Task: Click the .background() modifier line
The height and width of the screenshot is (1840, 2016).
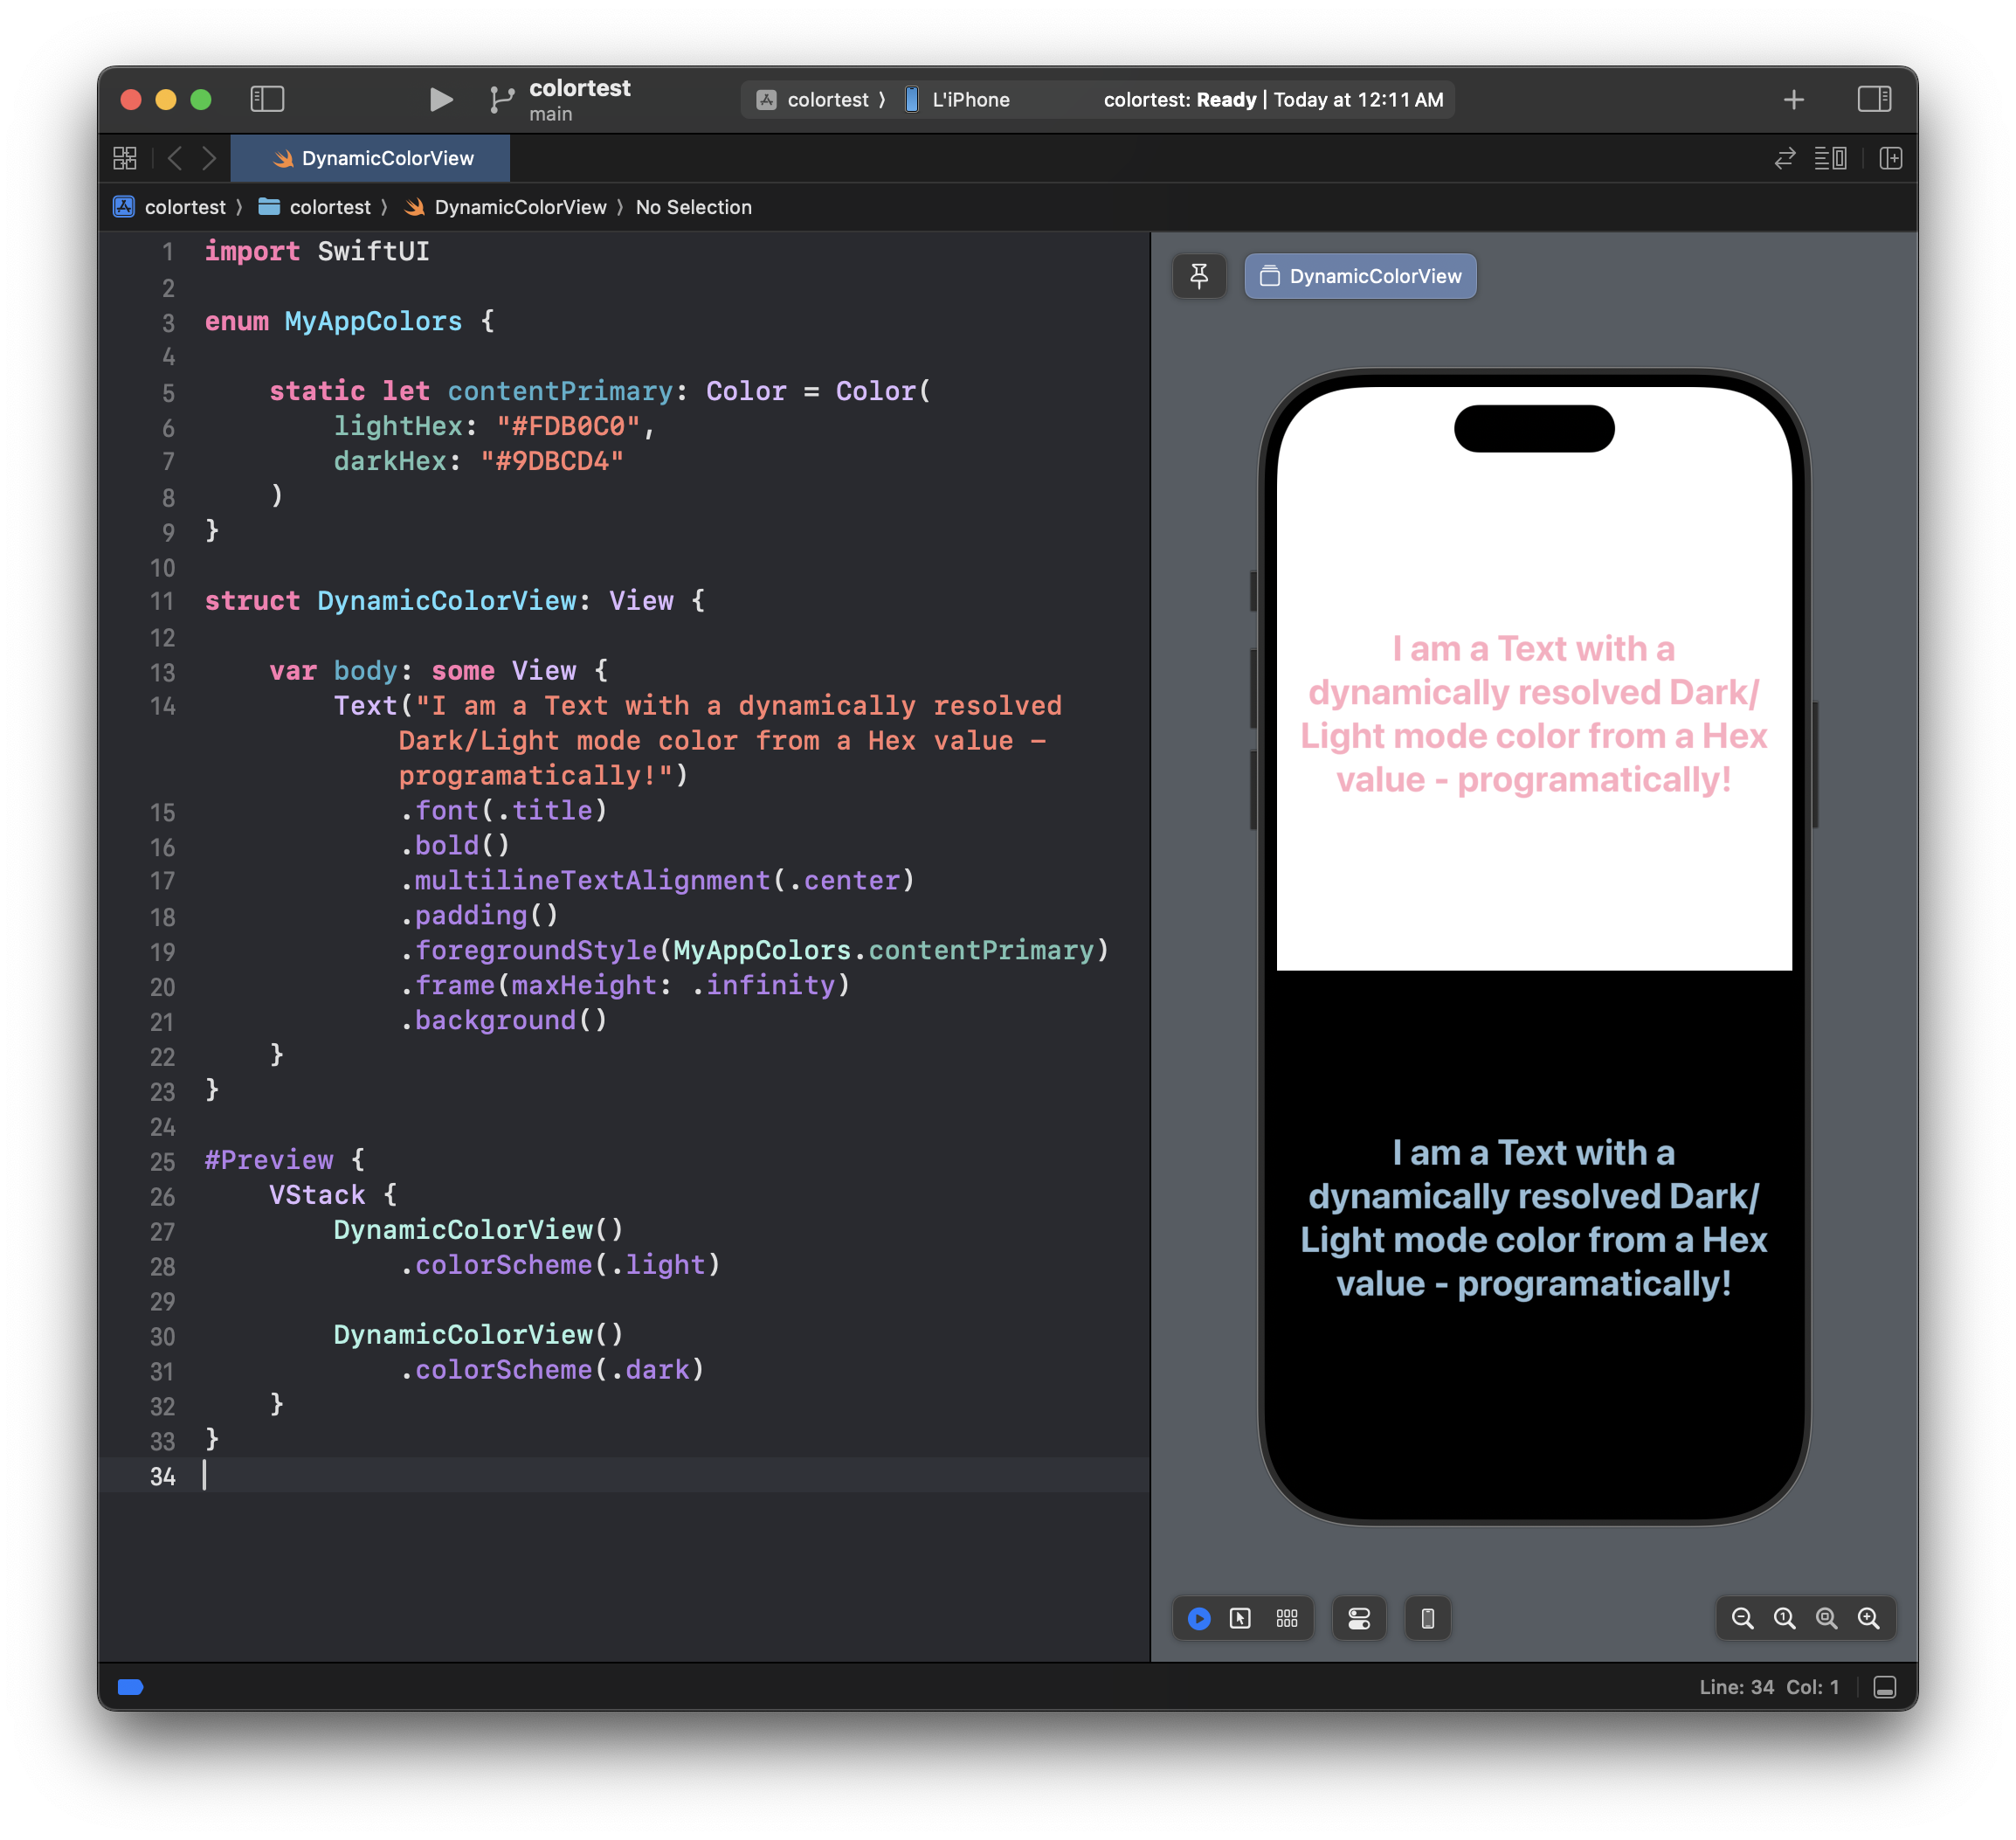Action: click(x=503, y=1020)
